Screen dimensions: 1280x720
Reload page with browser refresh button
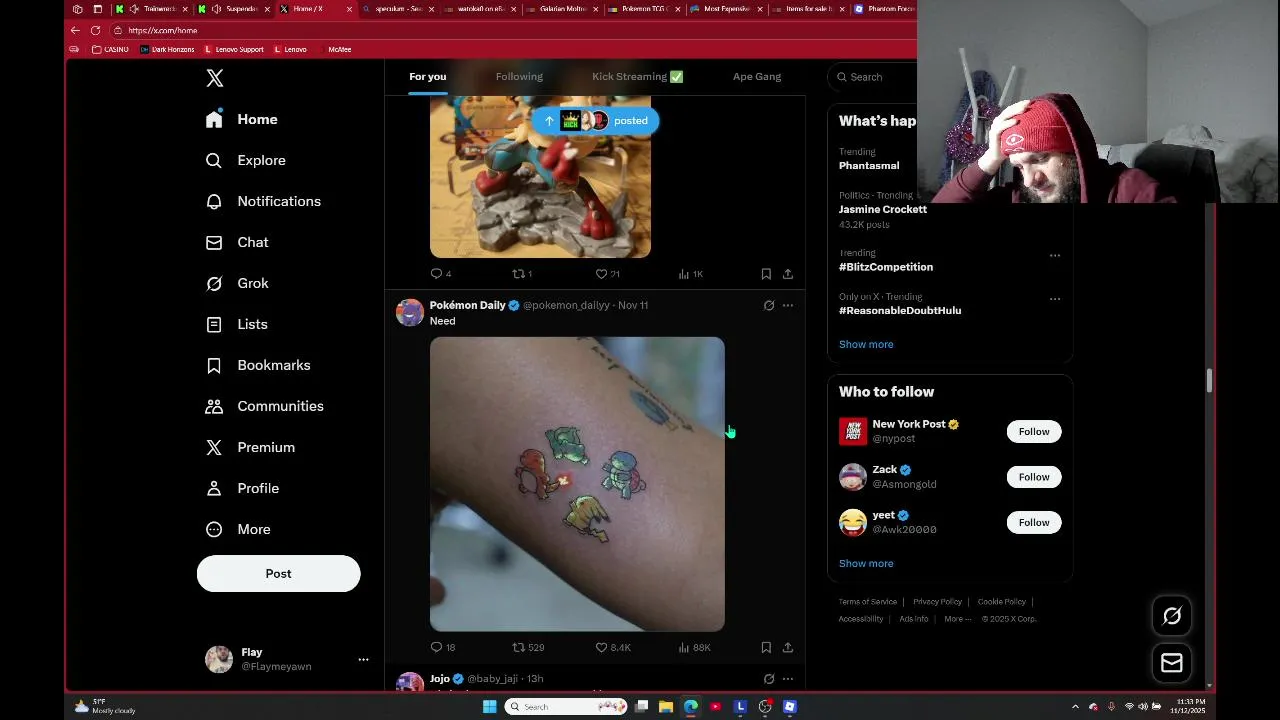pyautogui.click(x=95, y=30)
